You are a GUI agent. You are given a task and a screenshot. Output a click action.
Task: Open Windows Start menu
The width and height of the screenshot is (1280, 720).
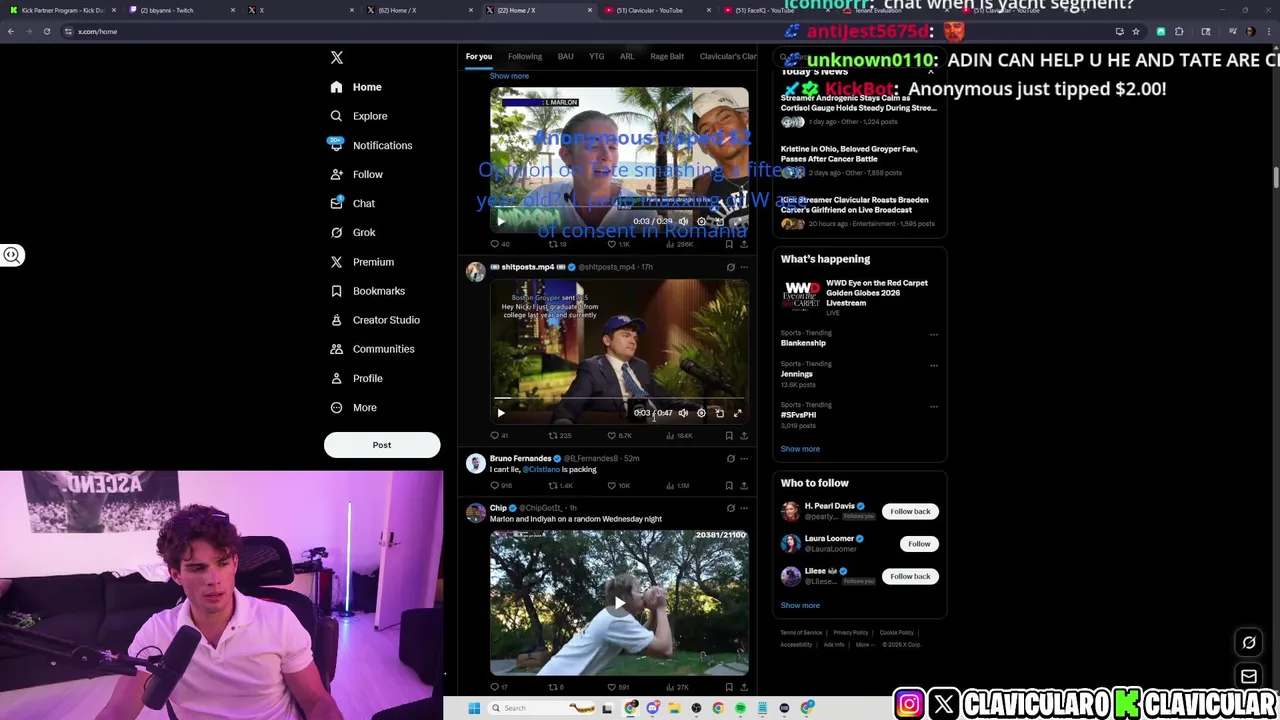[474, 708]
